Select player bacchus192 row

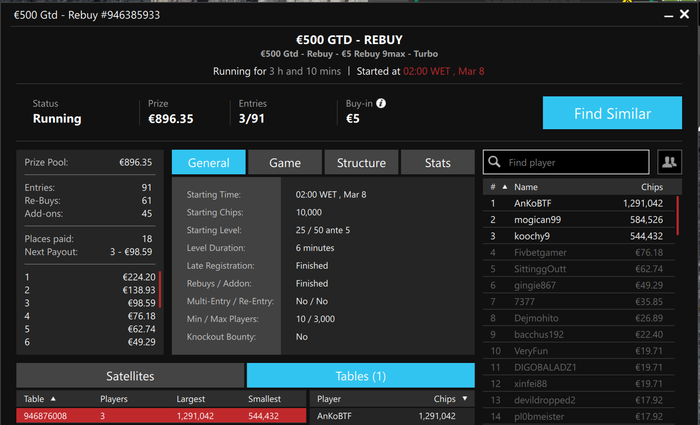coord(579,334)
